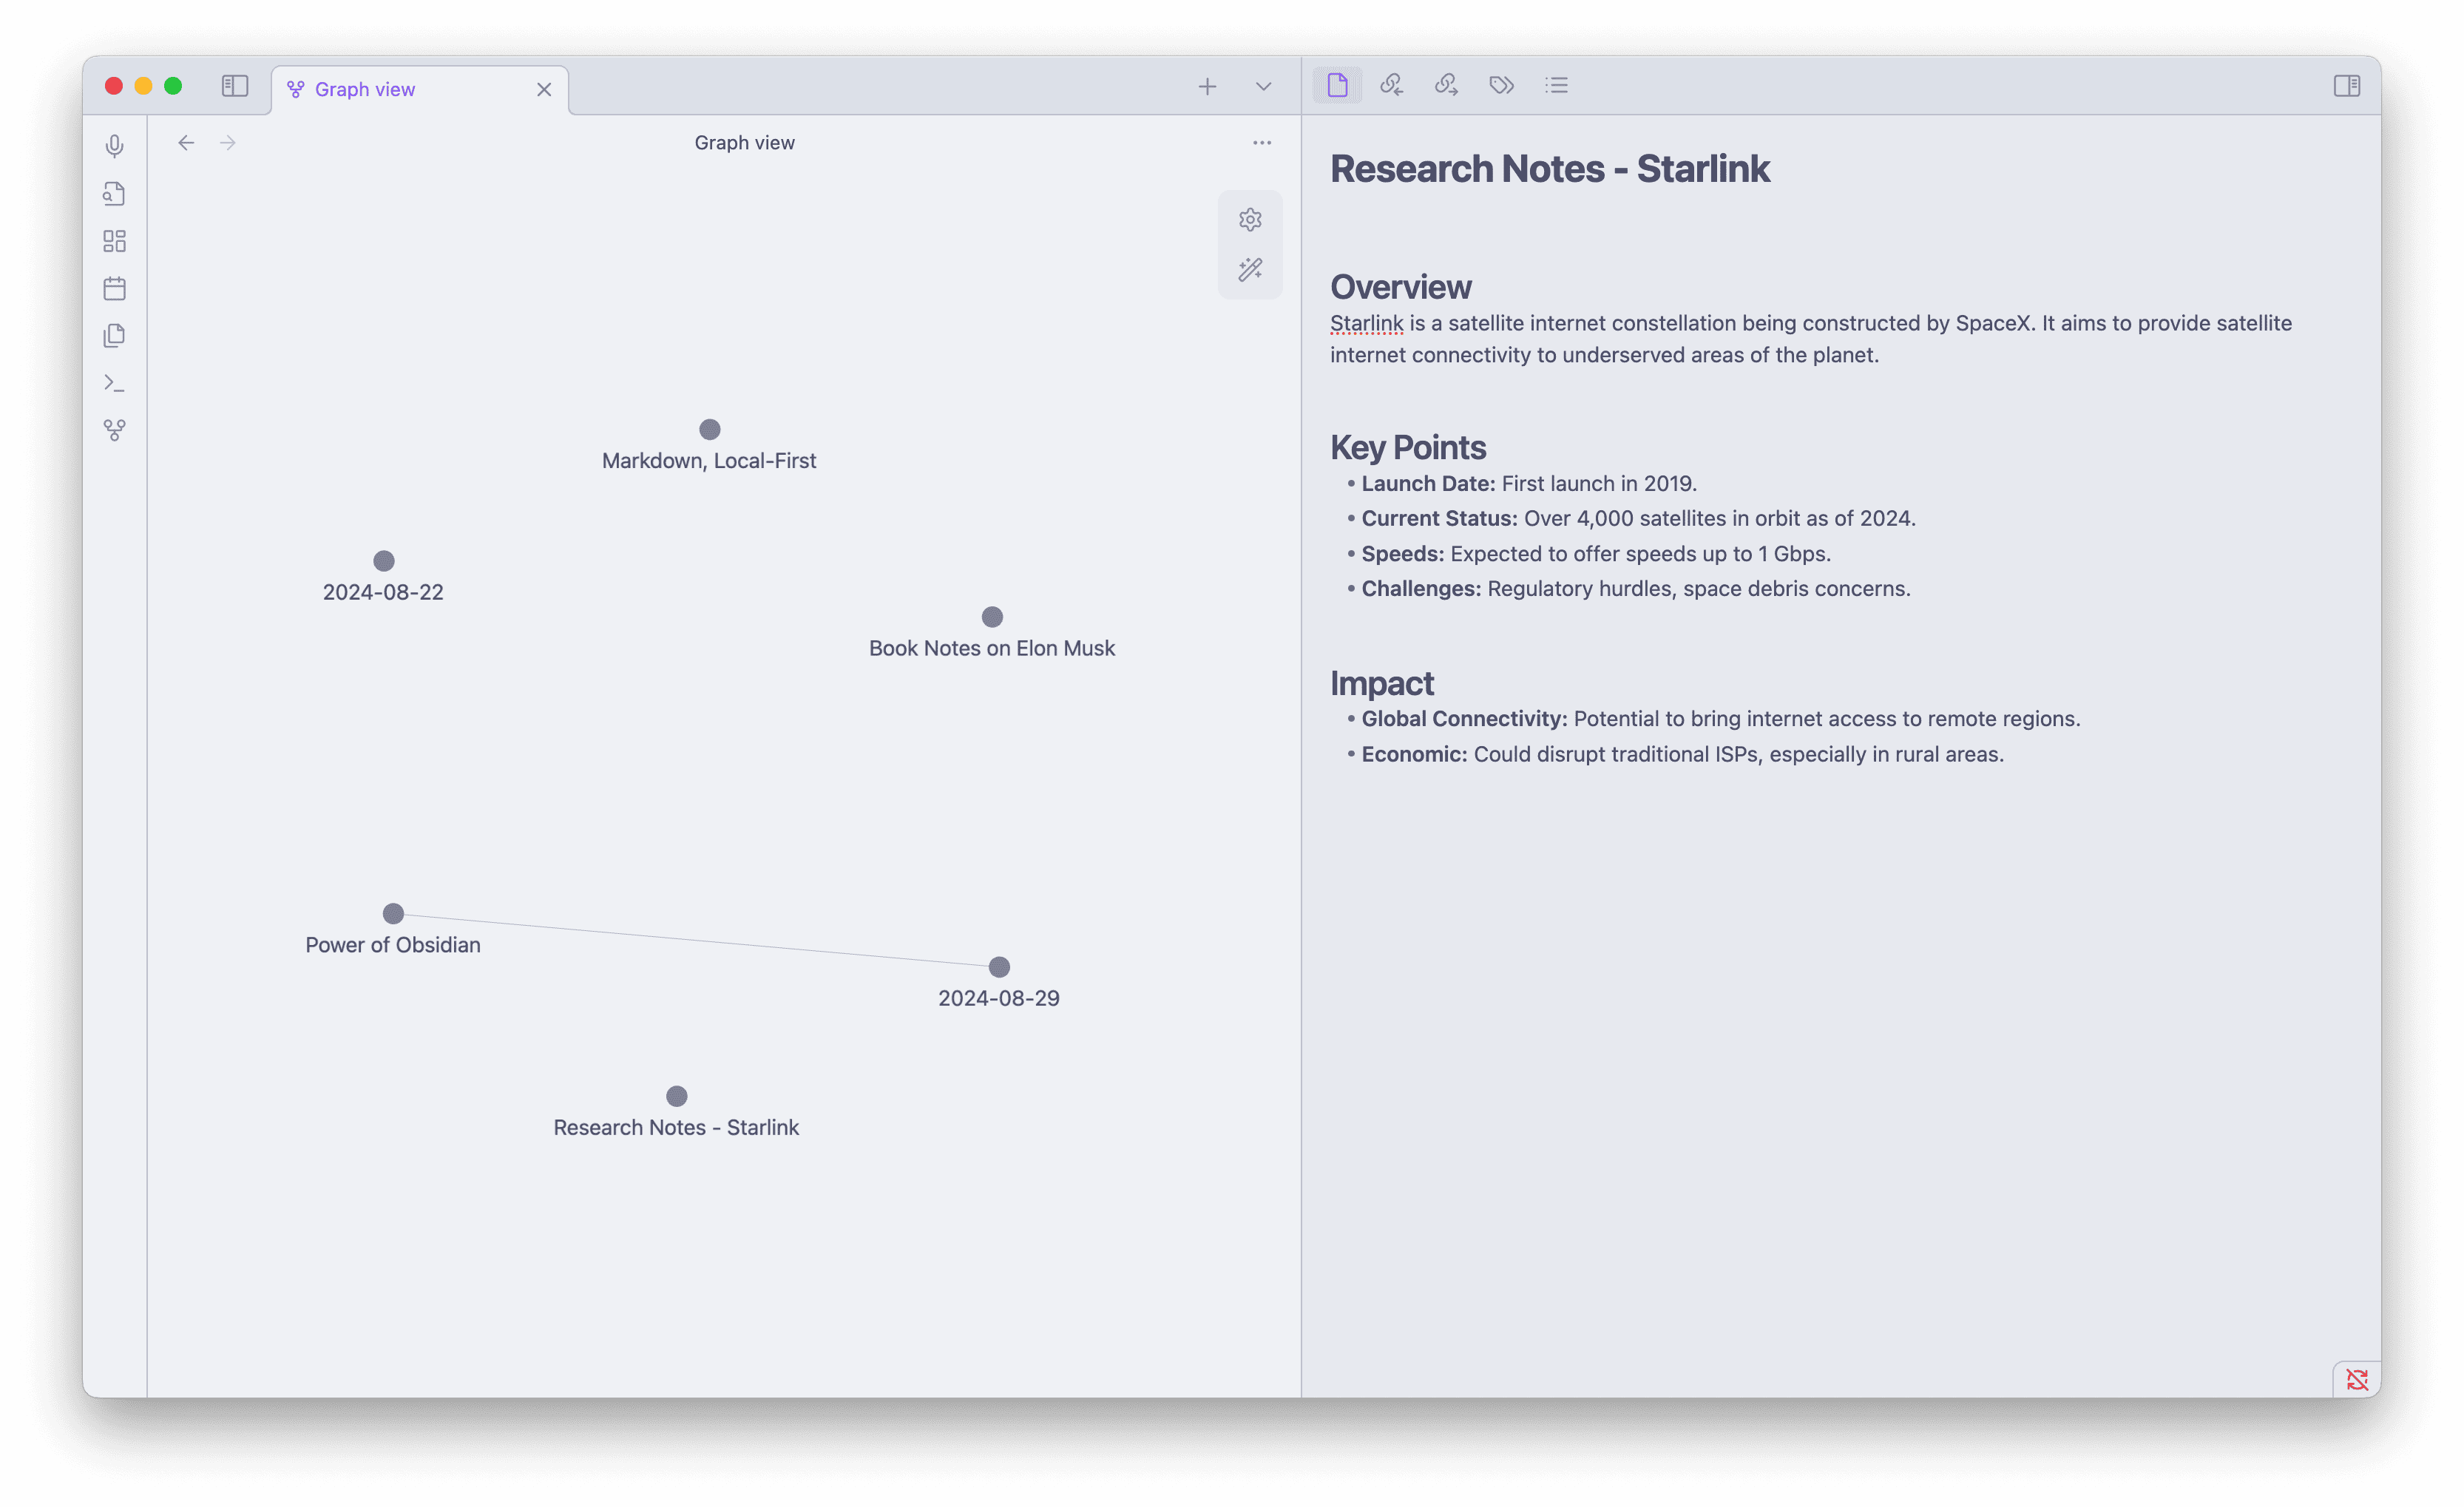Image resolution: width=2464 pixels, height=1507 pixels.
Task: Show tags pane icon
Action: [x=1501, y=85]
